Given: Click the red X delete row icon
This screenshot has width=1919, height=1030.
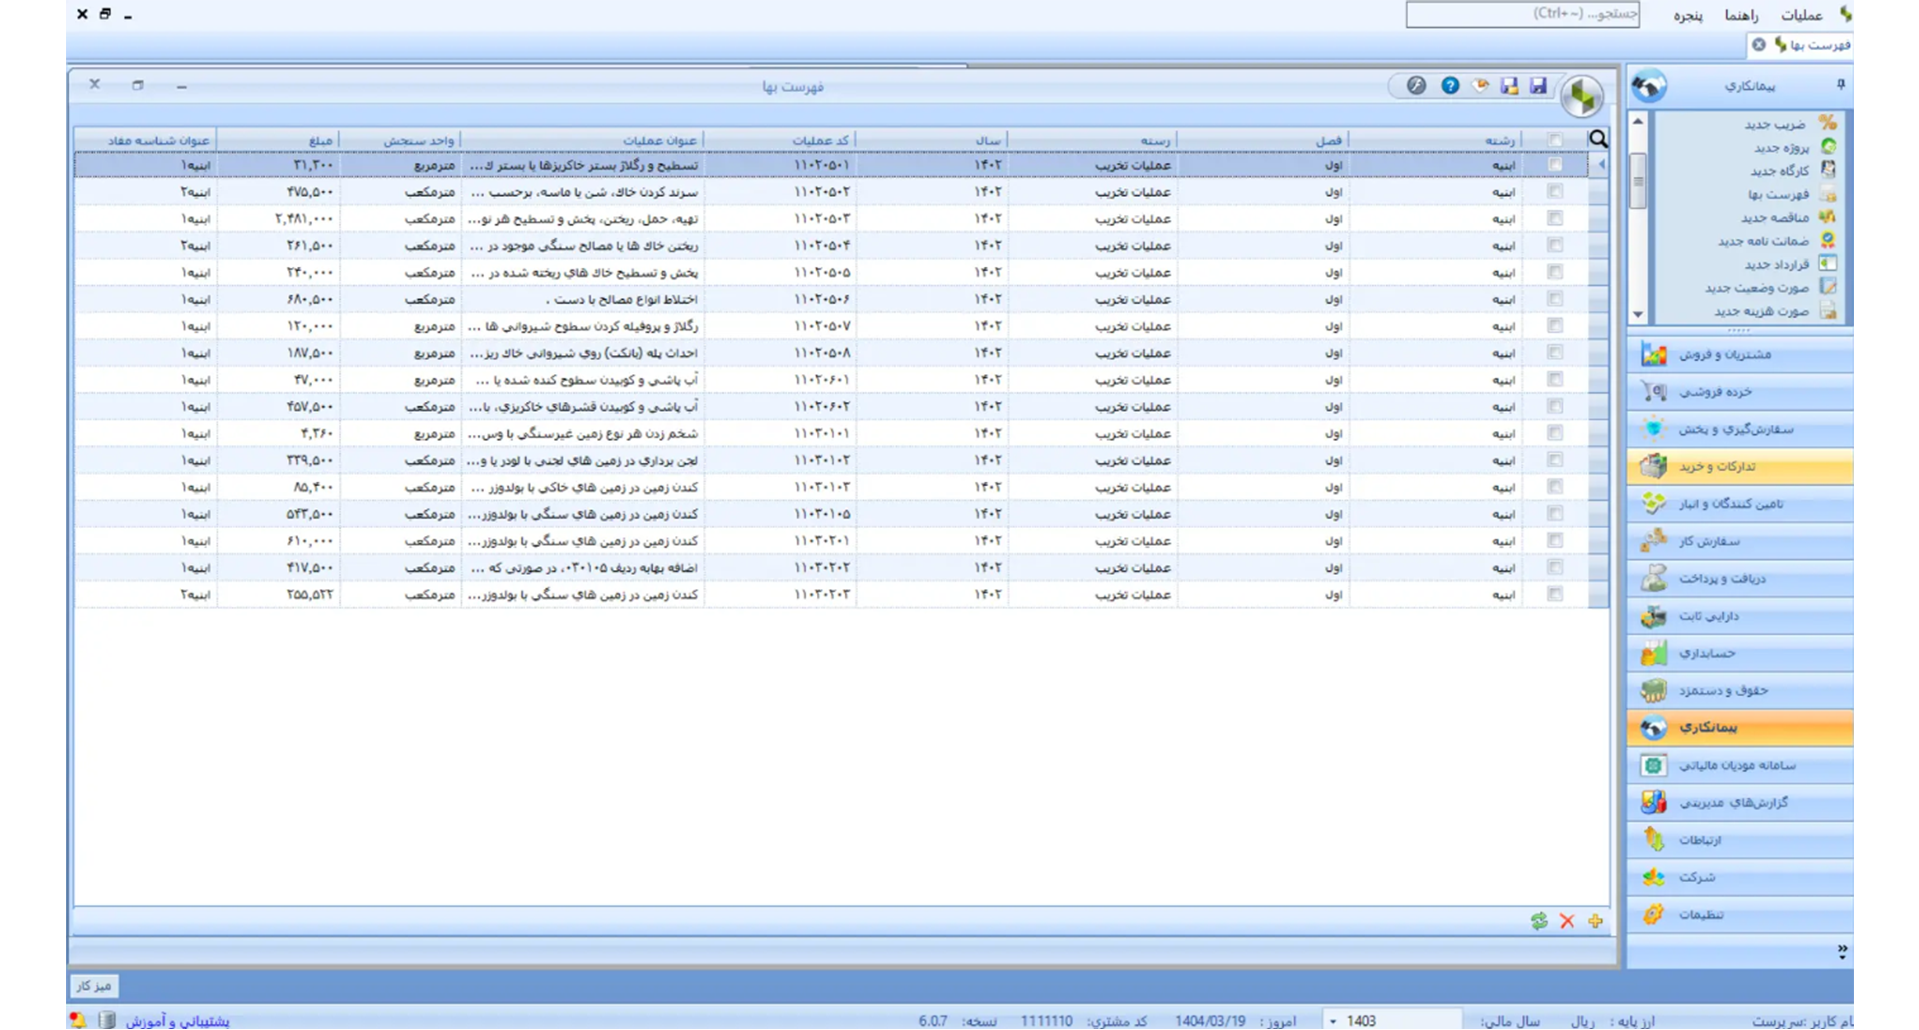Looking at the screenshot, I should tap(1567, 921).
